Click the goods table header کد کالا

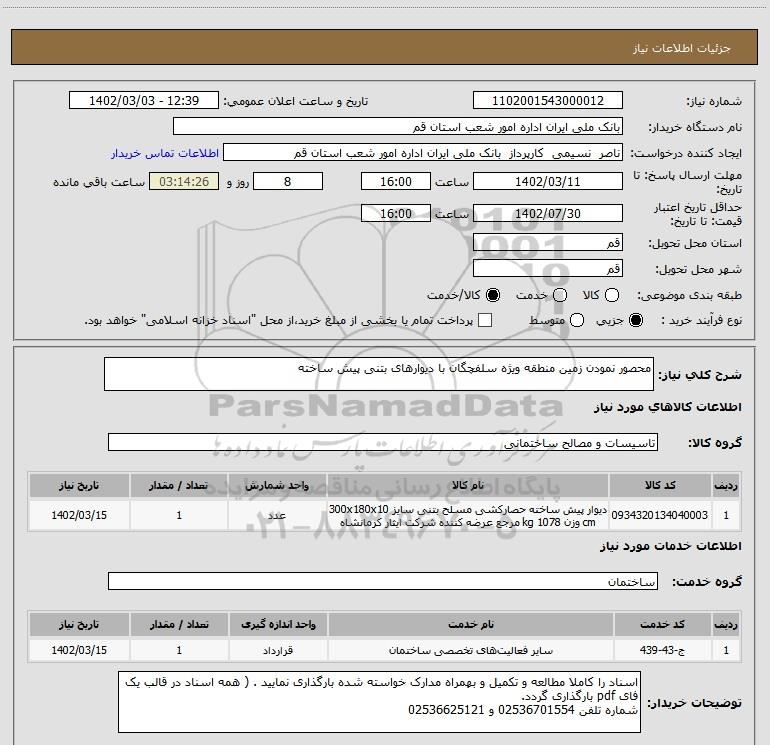point(660,485)
